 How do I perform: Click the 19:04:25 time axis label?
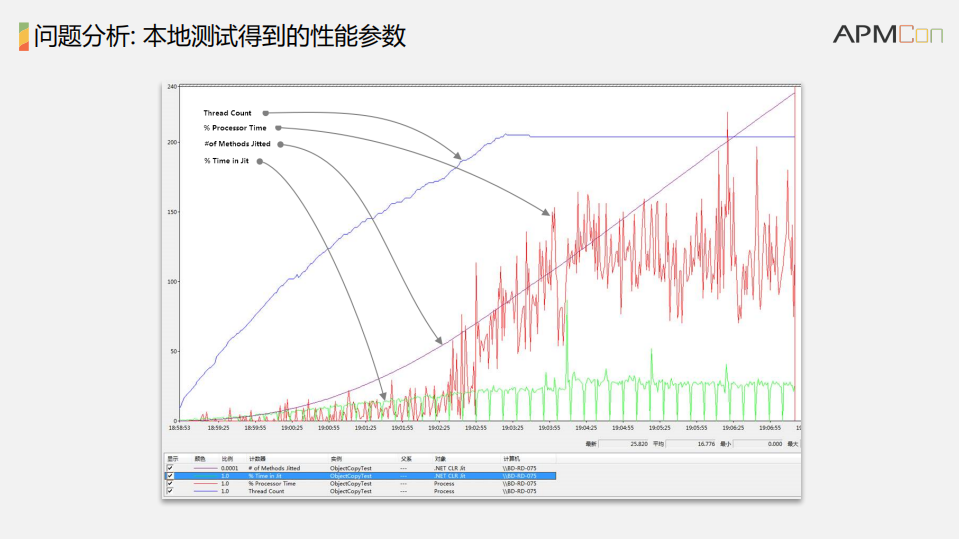tap(585, 428)
